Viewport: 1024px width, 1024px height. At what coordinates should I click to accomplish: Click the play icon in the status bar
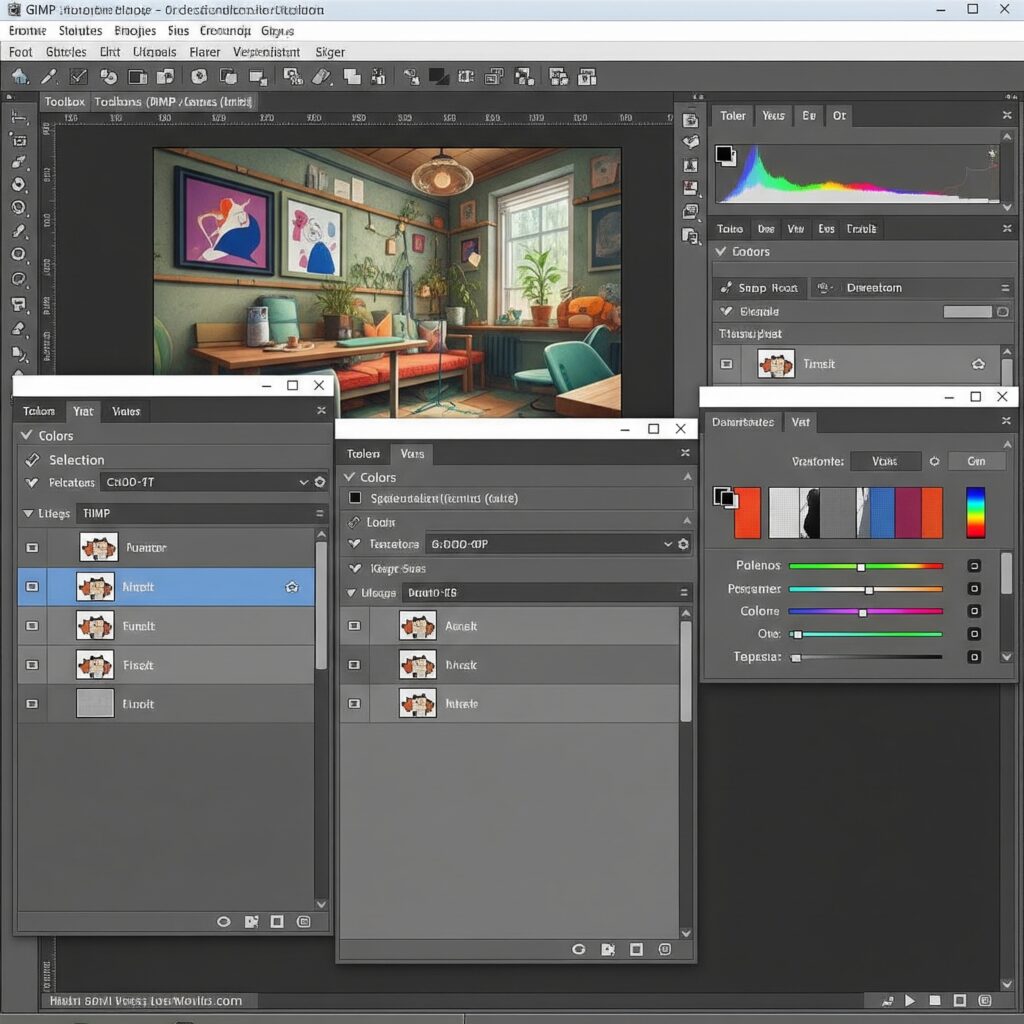click(910, 1000)
